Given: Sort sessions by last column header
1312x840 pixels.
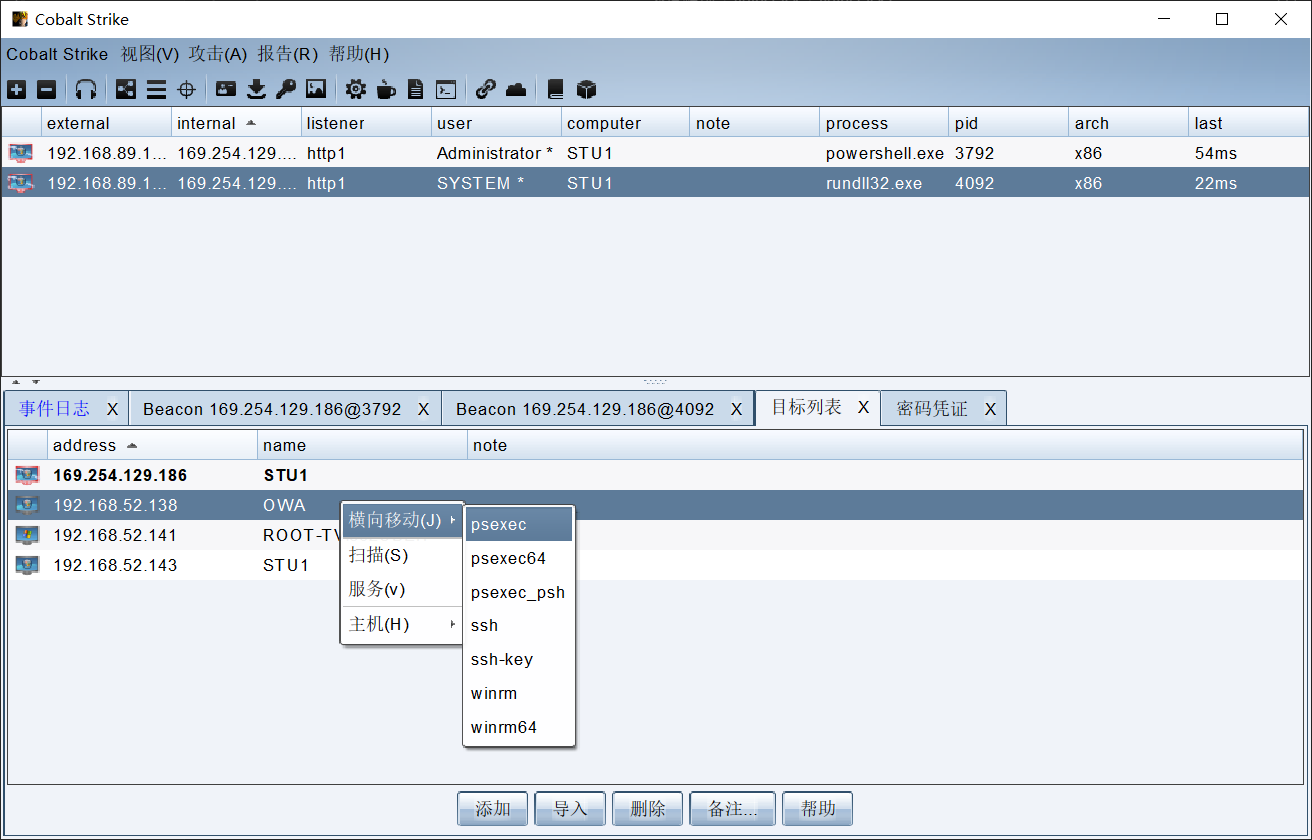Looking at the screenshot, I should [1250, 123].
